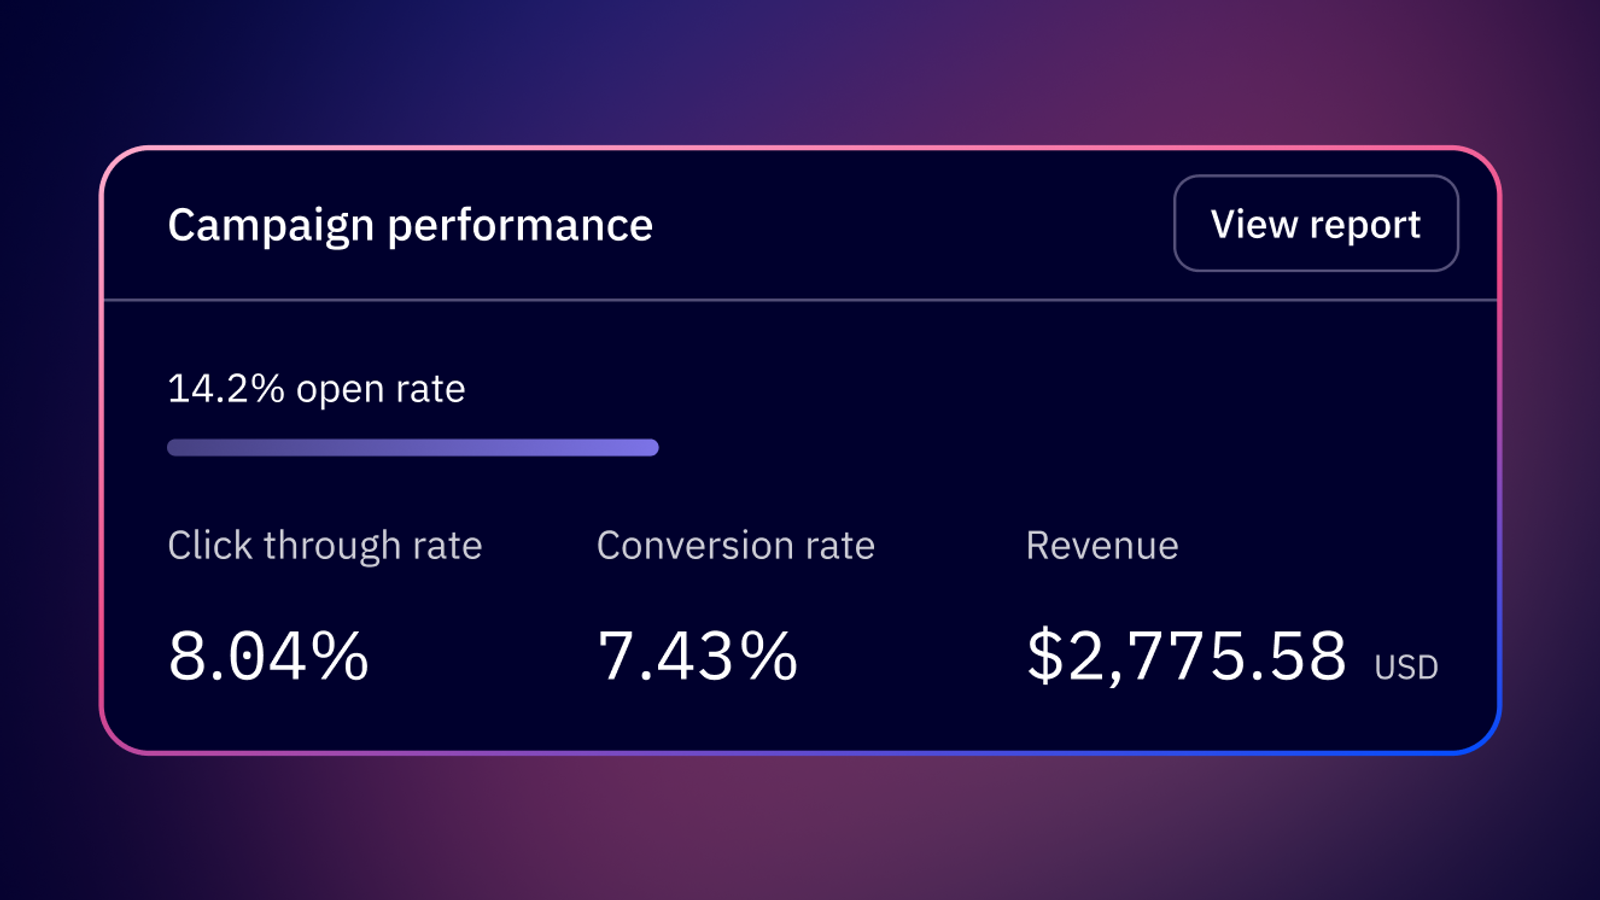The image size is (1600, 900).
Task: Click the $2,775.58 revenue amount
Action: click(1187, 657)
